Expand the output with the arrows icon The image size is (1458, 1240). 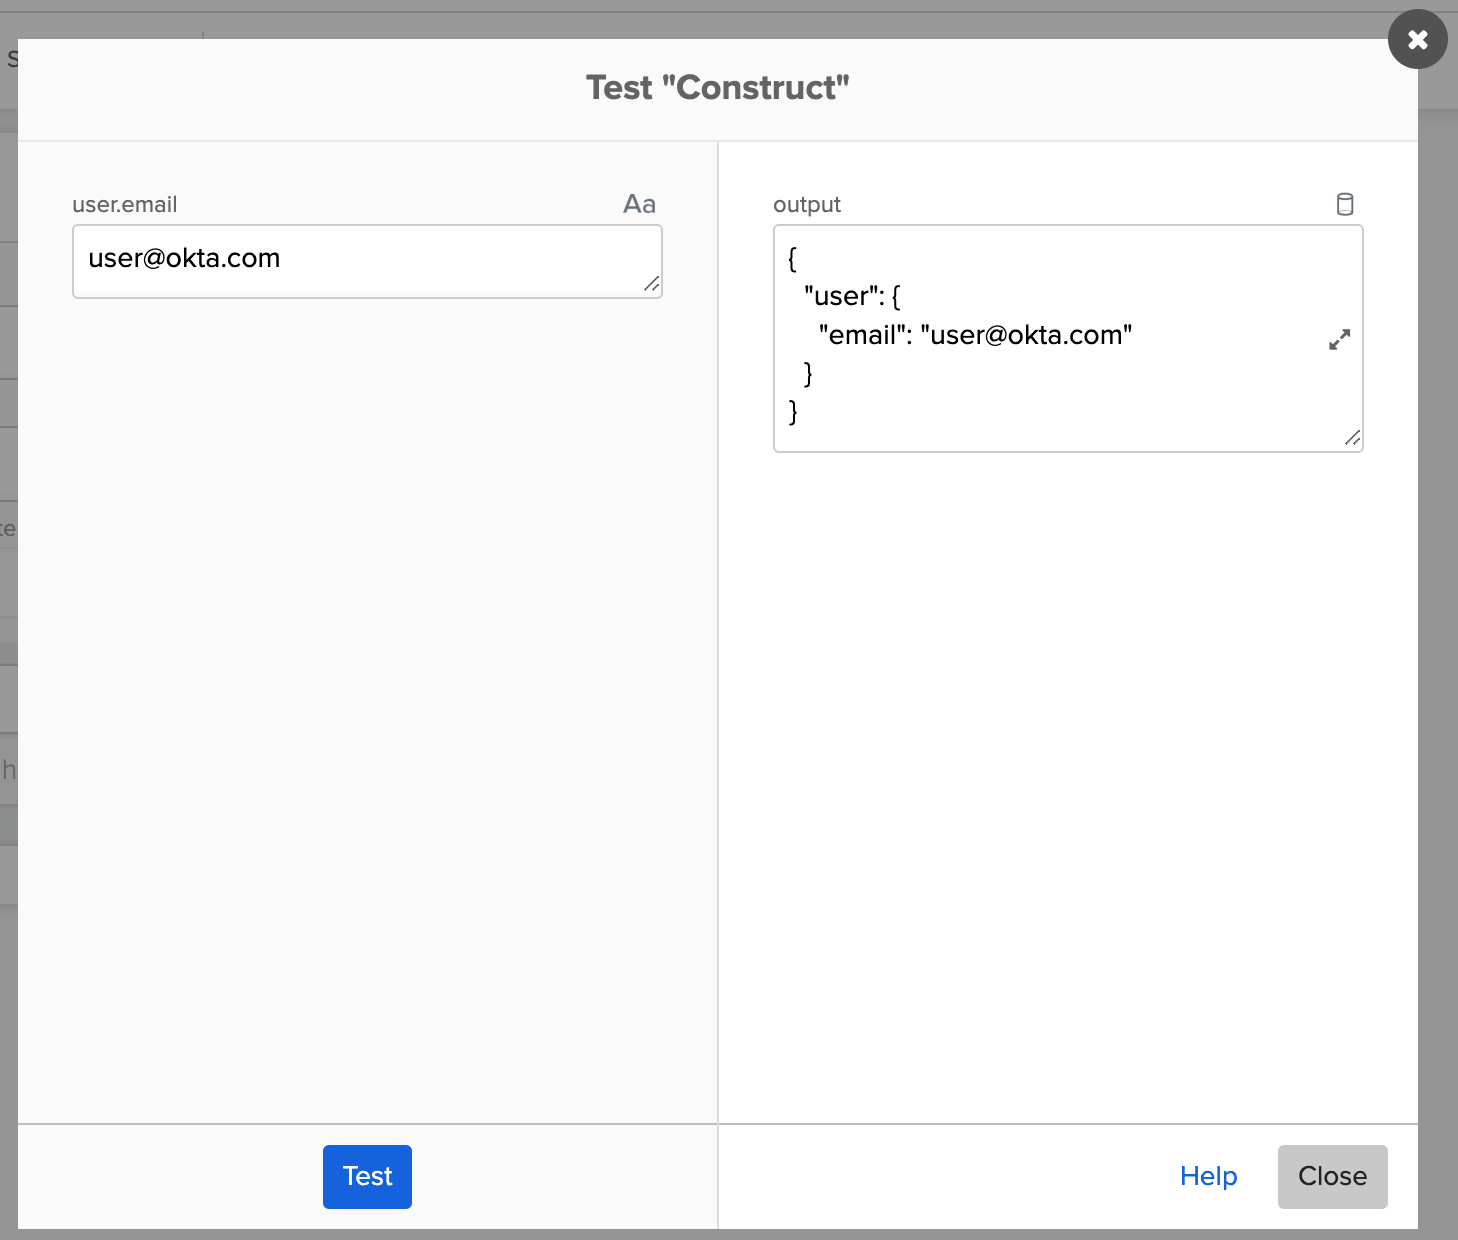1339,340
